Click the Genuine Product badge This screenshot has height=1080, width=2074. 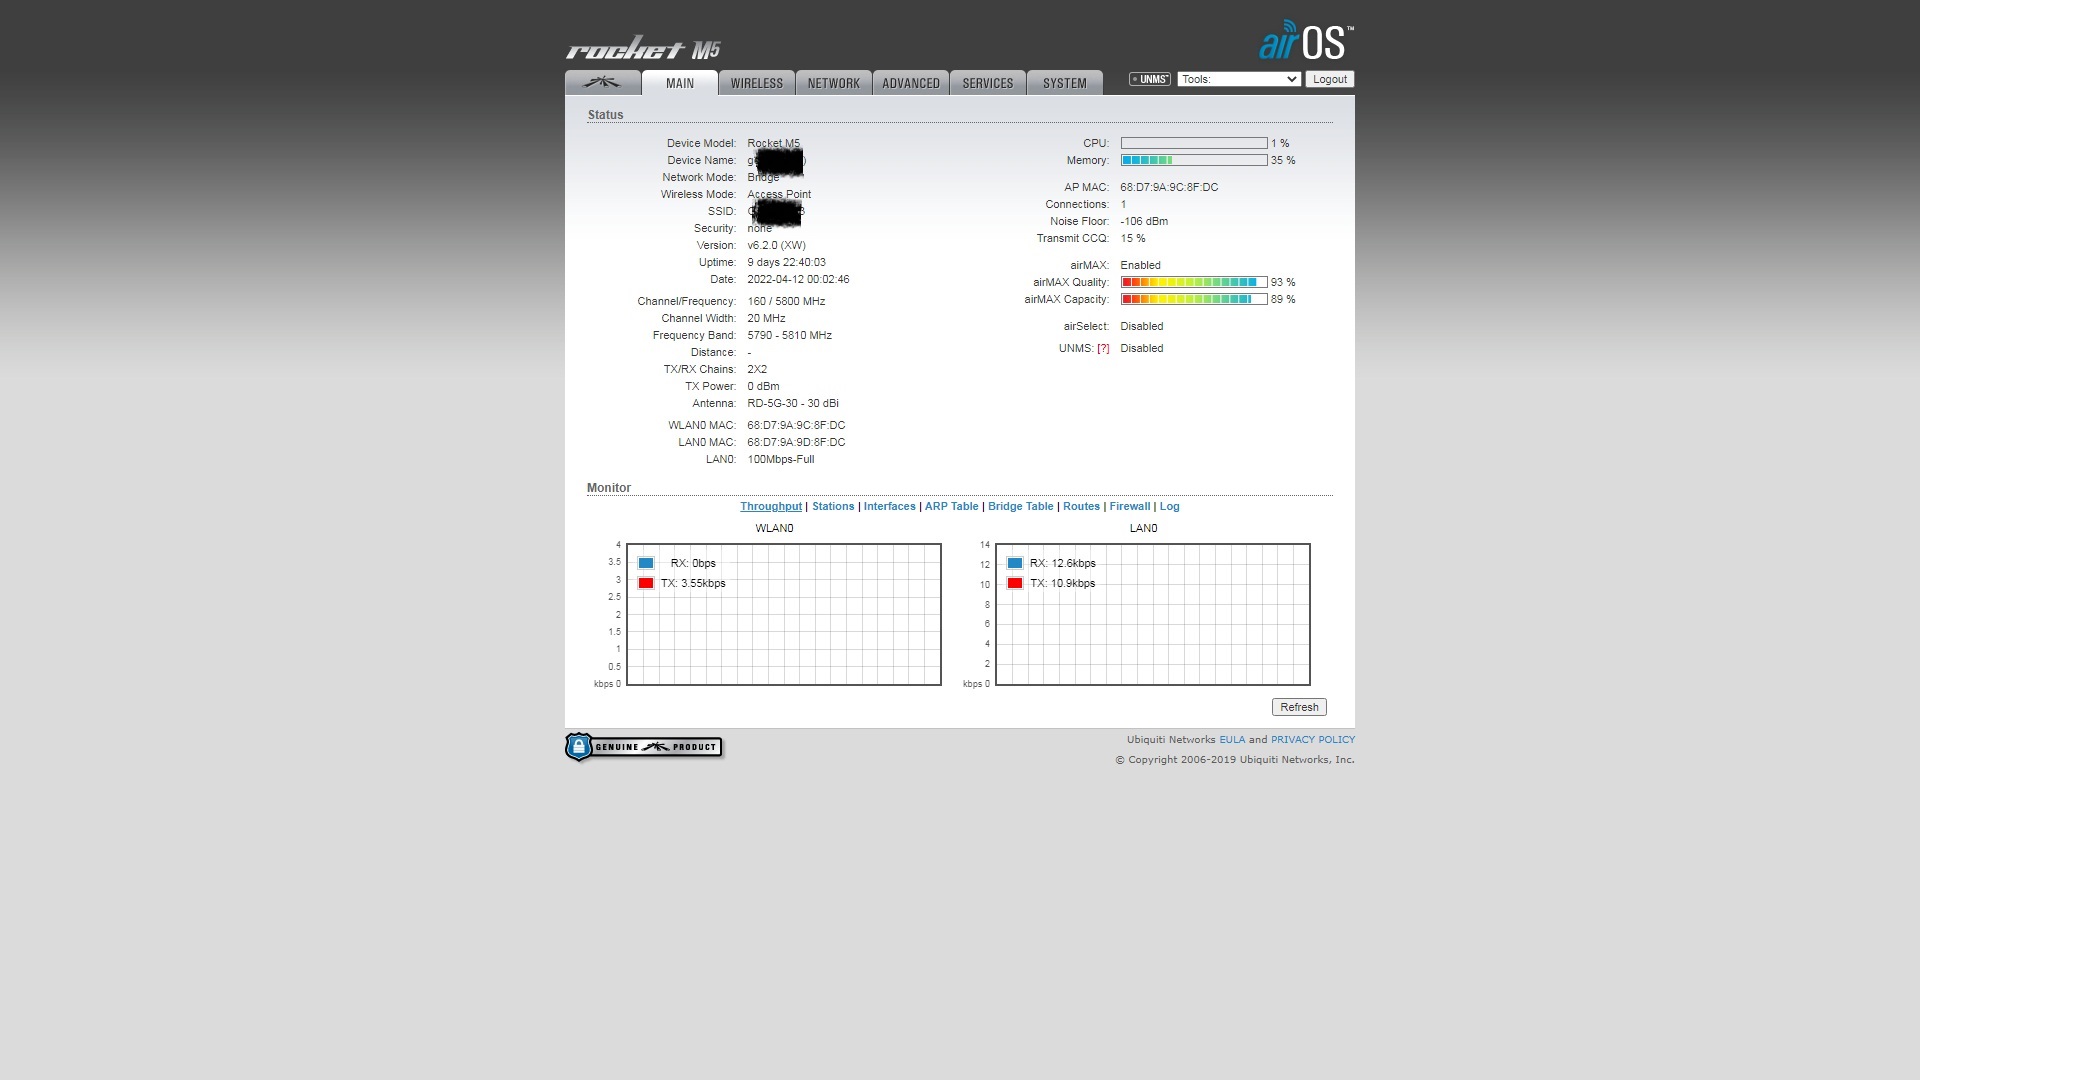pos(644,747)
